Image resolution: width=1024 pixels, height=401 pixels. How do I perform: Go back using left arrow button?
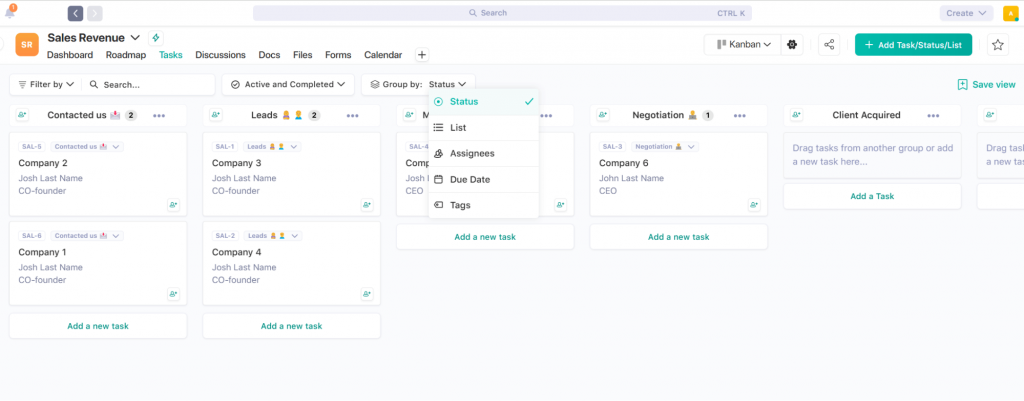tap(75, 13)
